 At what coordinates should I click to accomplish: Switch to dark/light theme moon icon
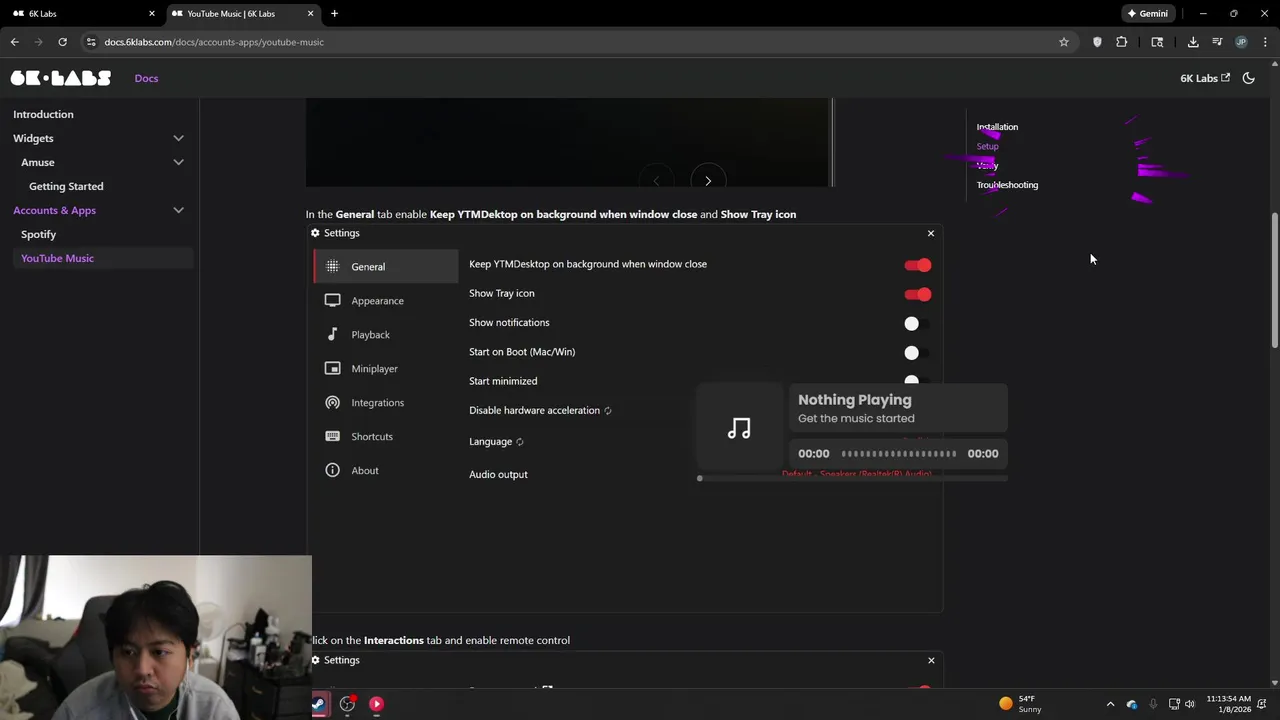pos(1248,78)
